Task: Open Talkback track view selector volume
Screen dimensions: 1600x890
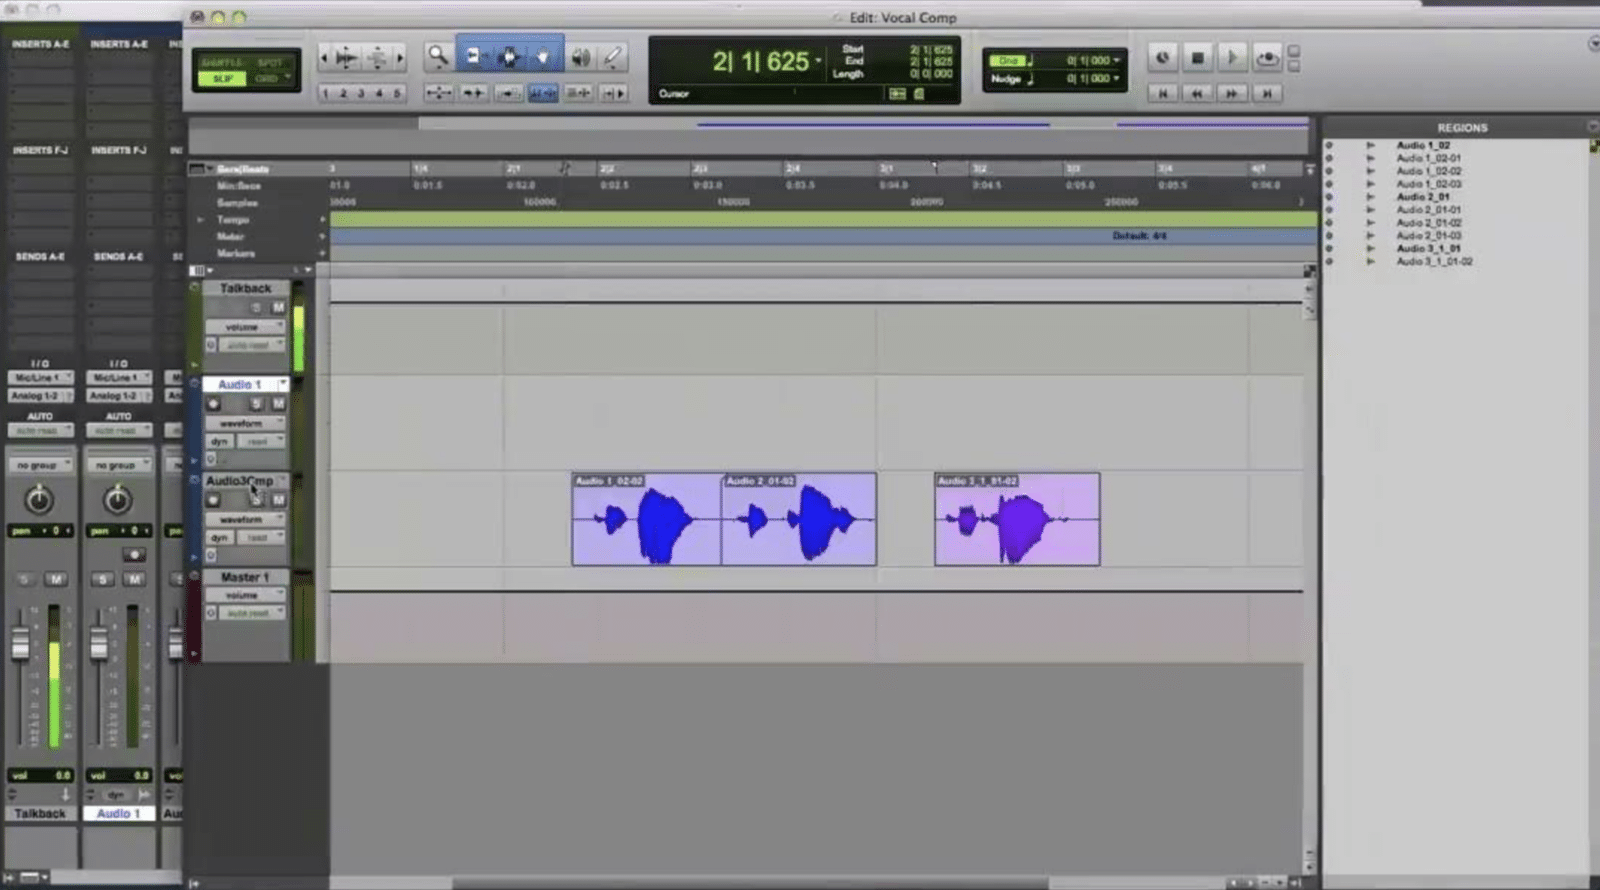Action: (245, 326)
